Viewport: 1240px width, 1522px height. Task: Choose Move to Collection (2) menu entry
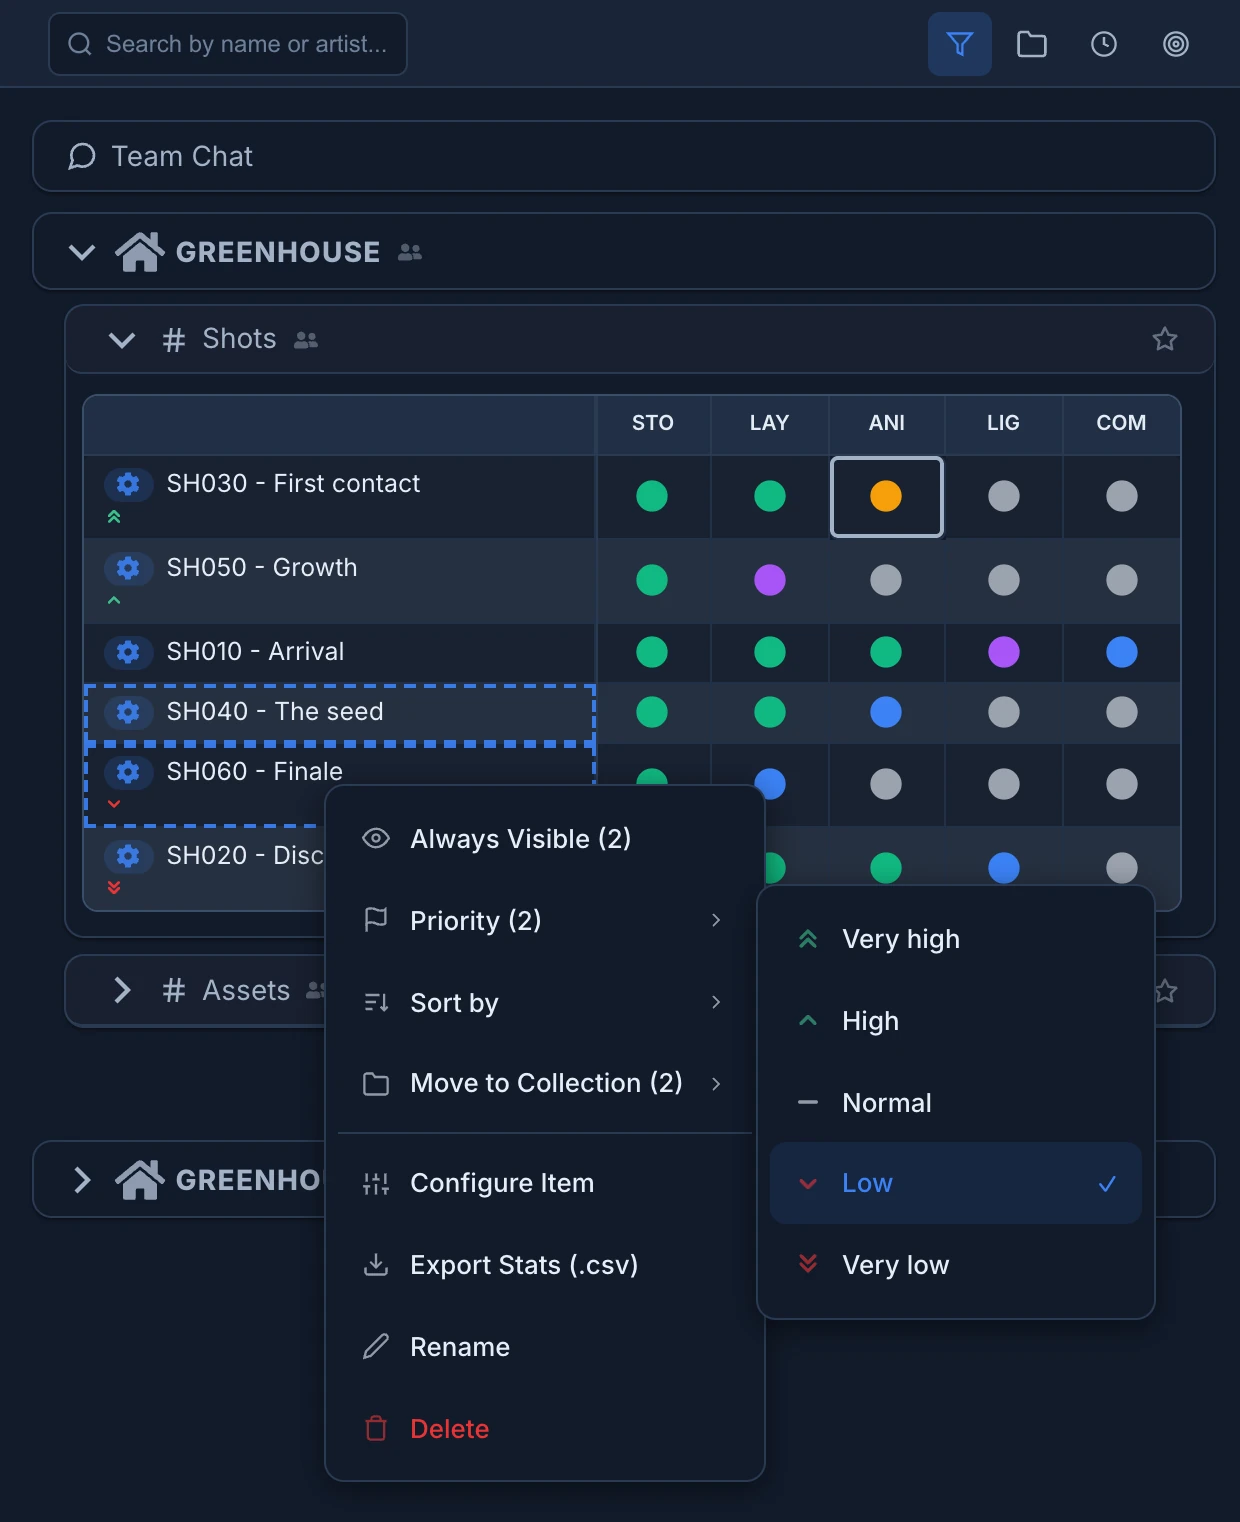coord(545,1083)
